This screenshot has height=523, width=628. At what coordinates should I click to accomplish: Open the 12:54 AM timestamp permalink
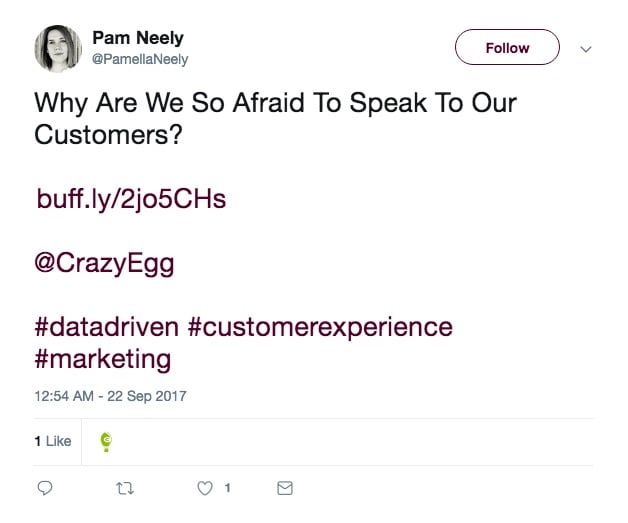66,396
